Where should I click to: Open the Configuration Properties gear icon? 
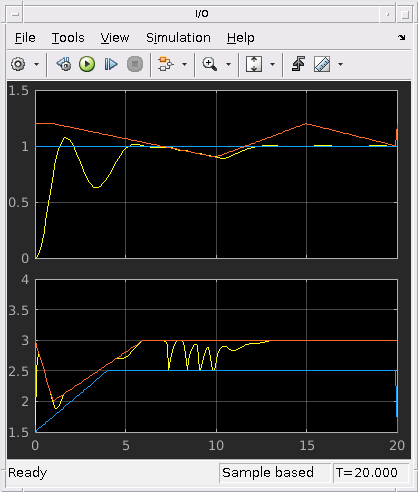coord(18,64)
